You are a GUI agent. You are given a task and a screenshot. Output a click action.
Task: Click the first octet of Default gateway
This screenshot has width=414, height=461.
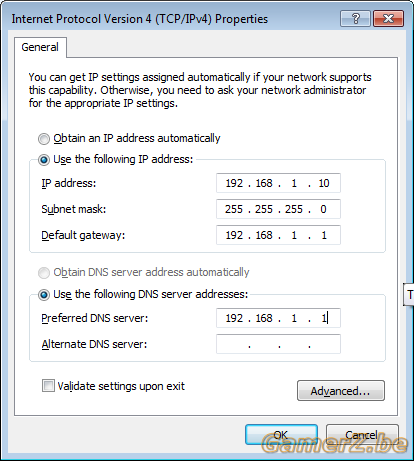tap(234, 235)
